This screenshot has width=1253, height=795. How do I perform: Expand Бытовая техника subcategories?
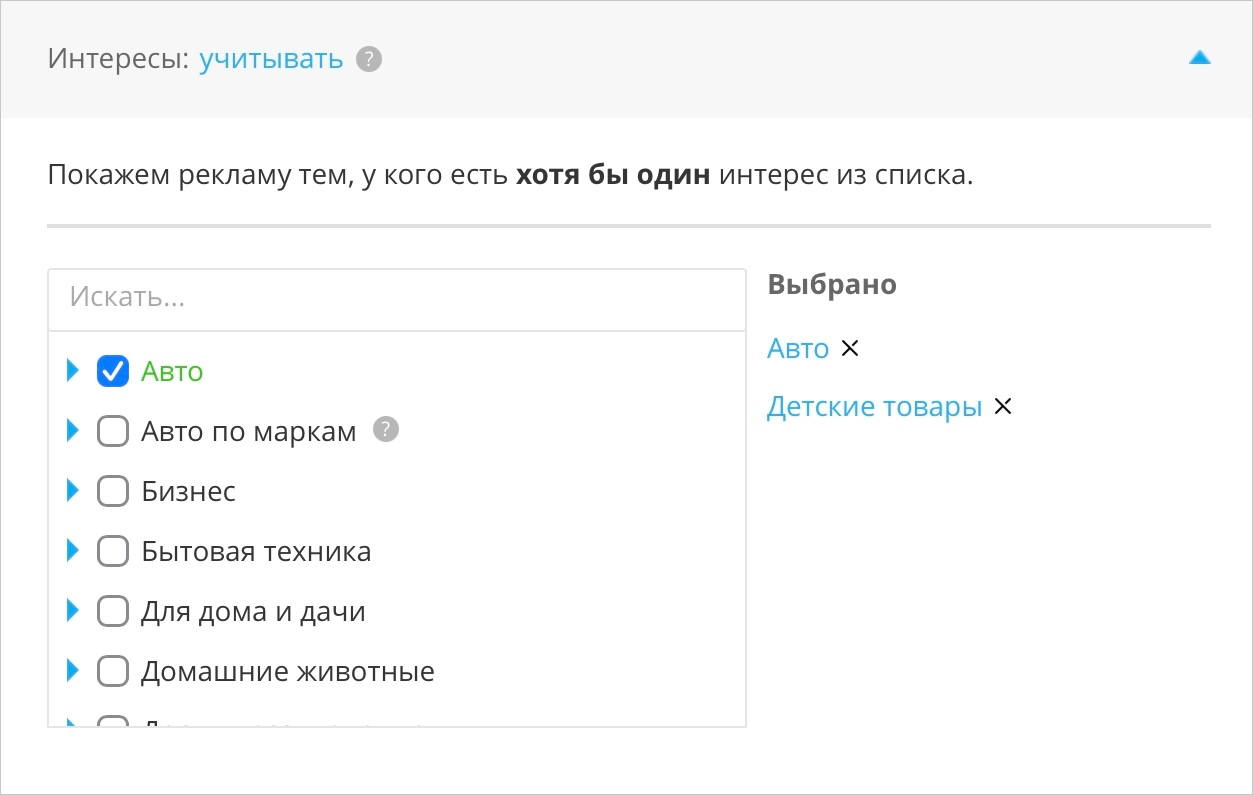coord(72,551)
